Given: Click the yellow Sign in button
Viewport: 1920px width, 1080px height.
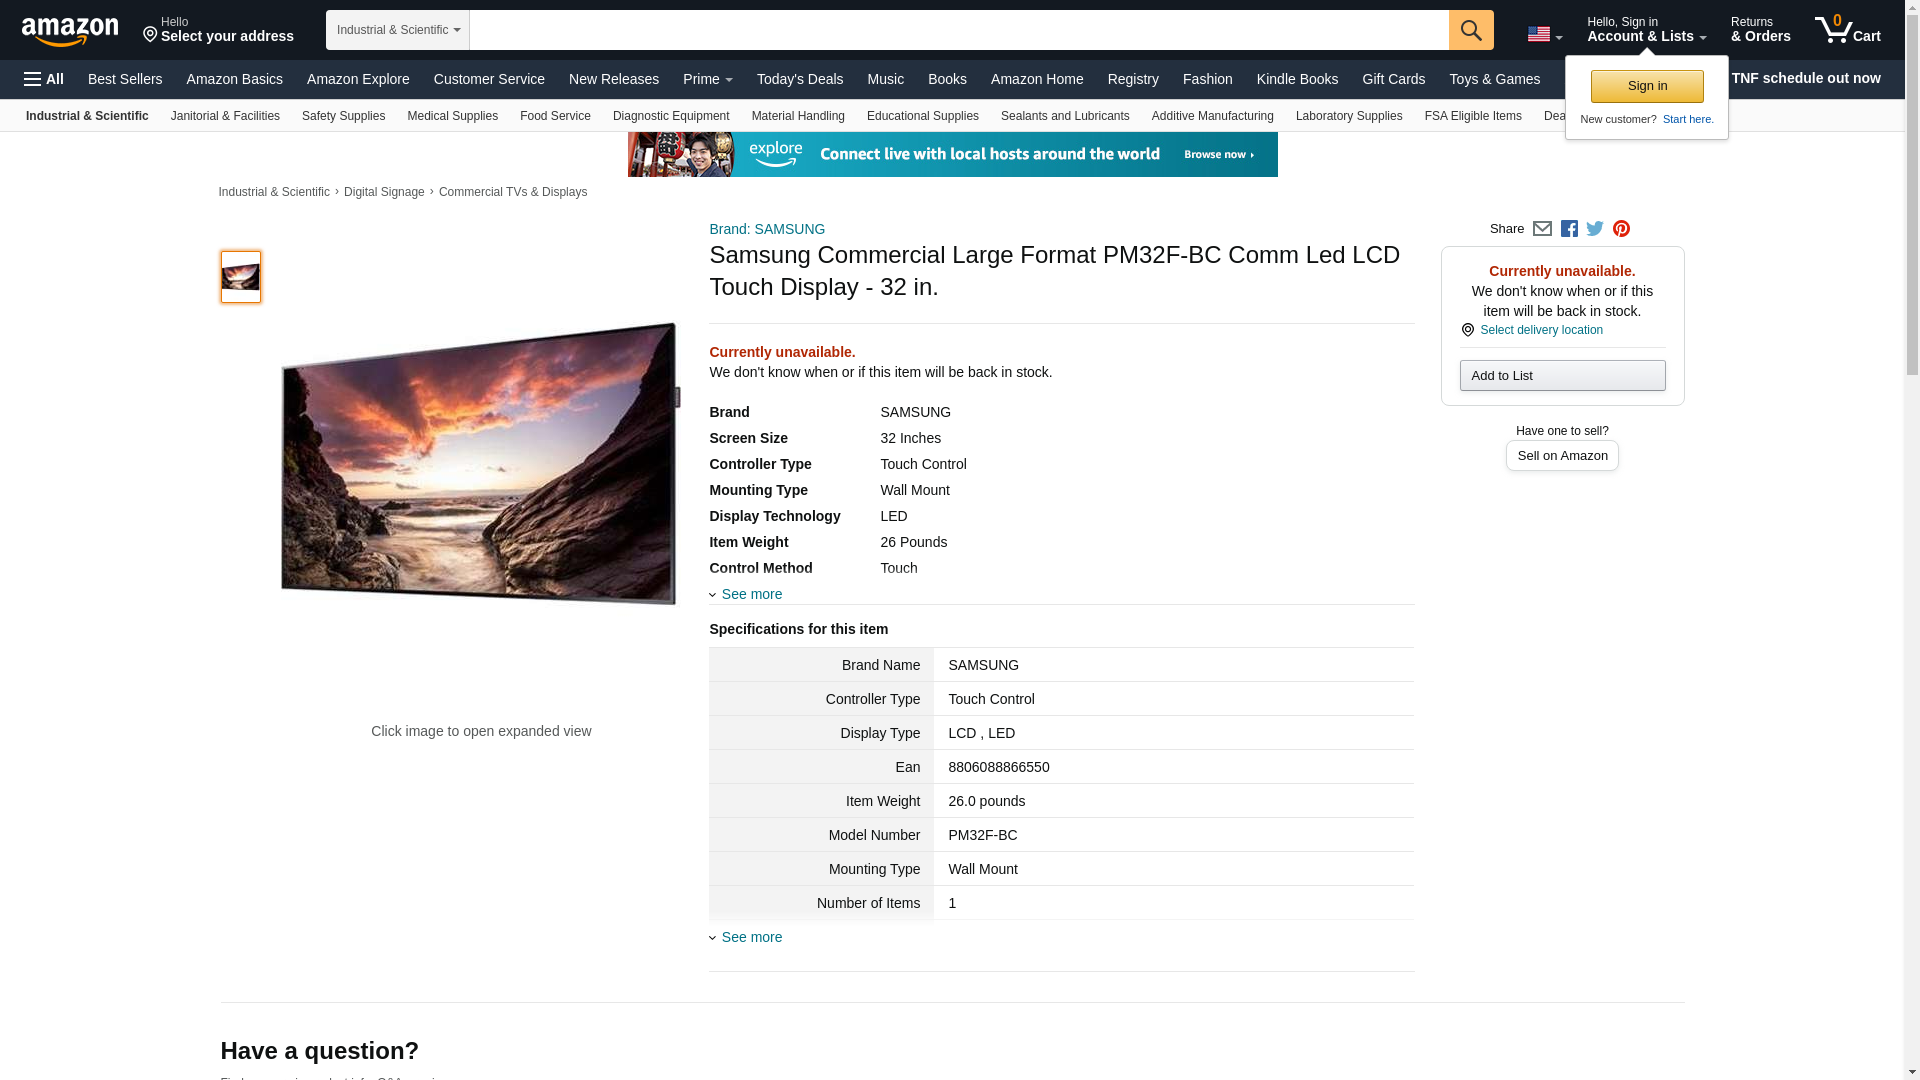Looking at the screenshot, I should click(1646, 86).
